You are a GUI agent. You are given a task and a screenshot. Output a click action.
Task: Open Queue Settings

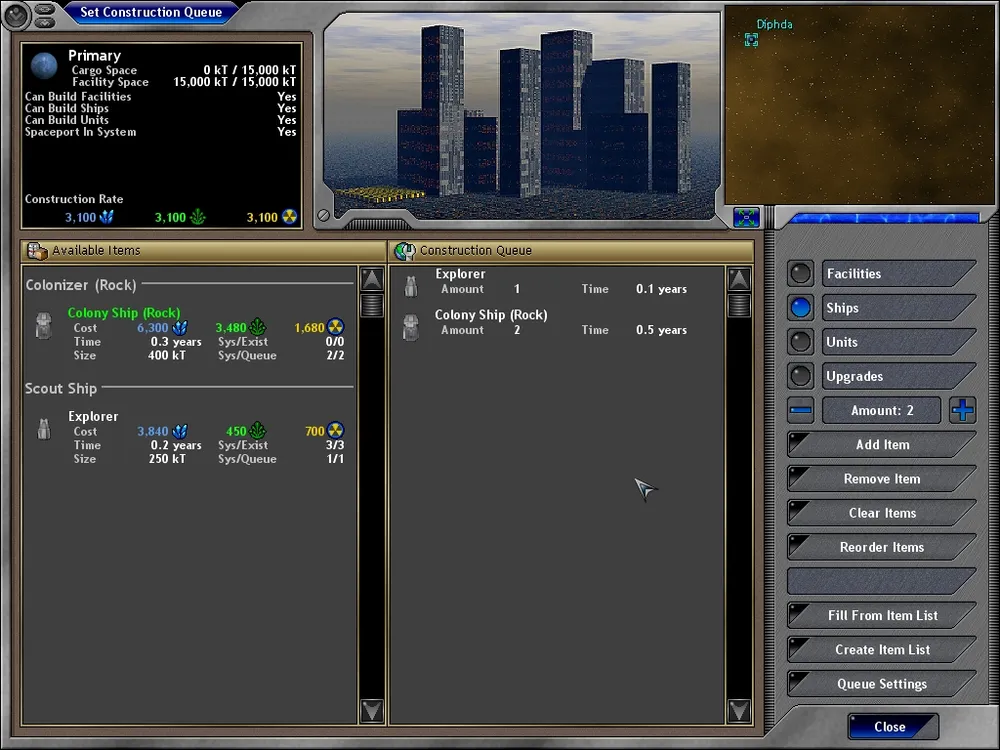(x=881, y=684)
